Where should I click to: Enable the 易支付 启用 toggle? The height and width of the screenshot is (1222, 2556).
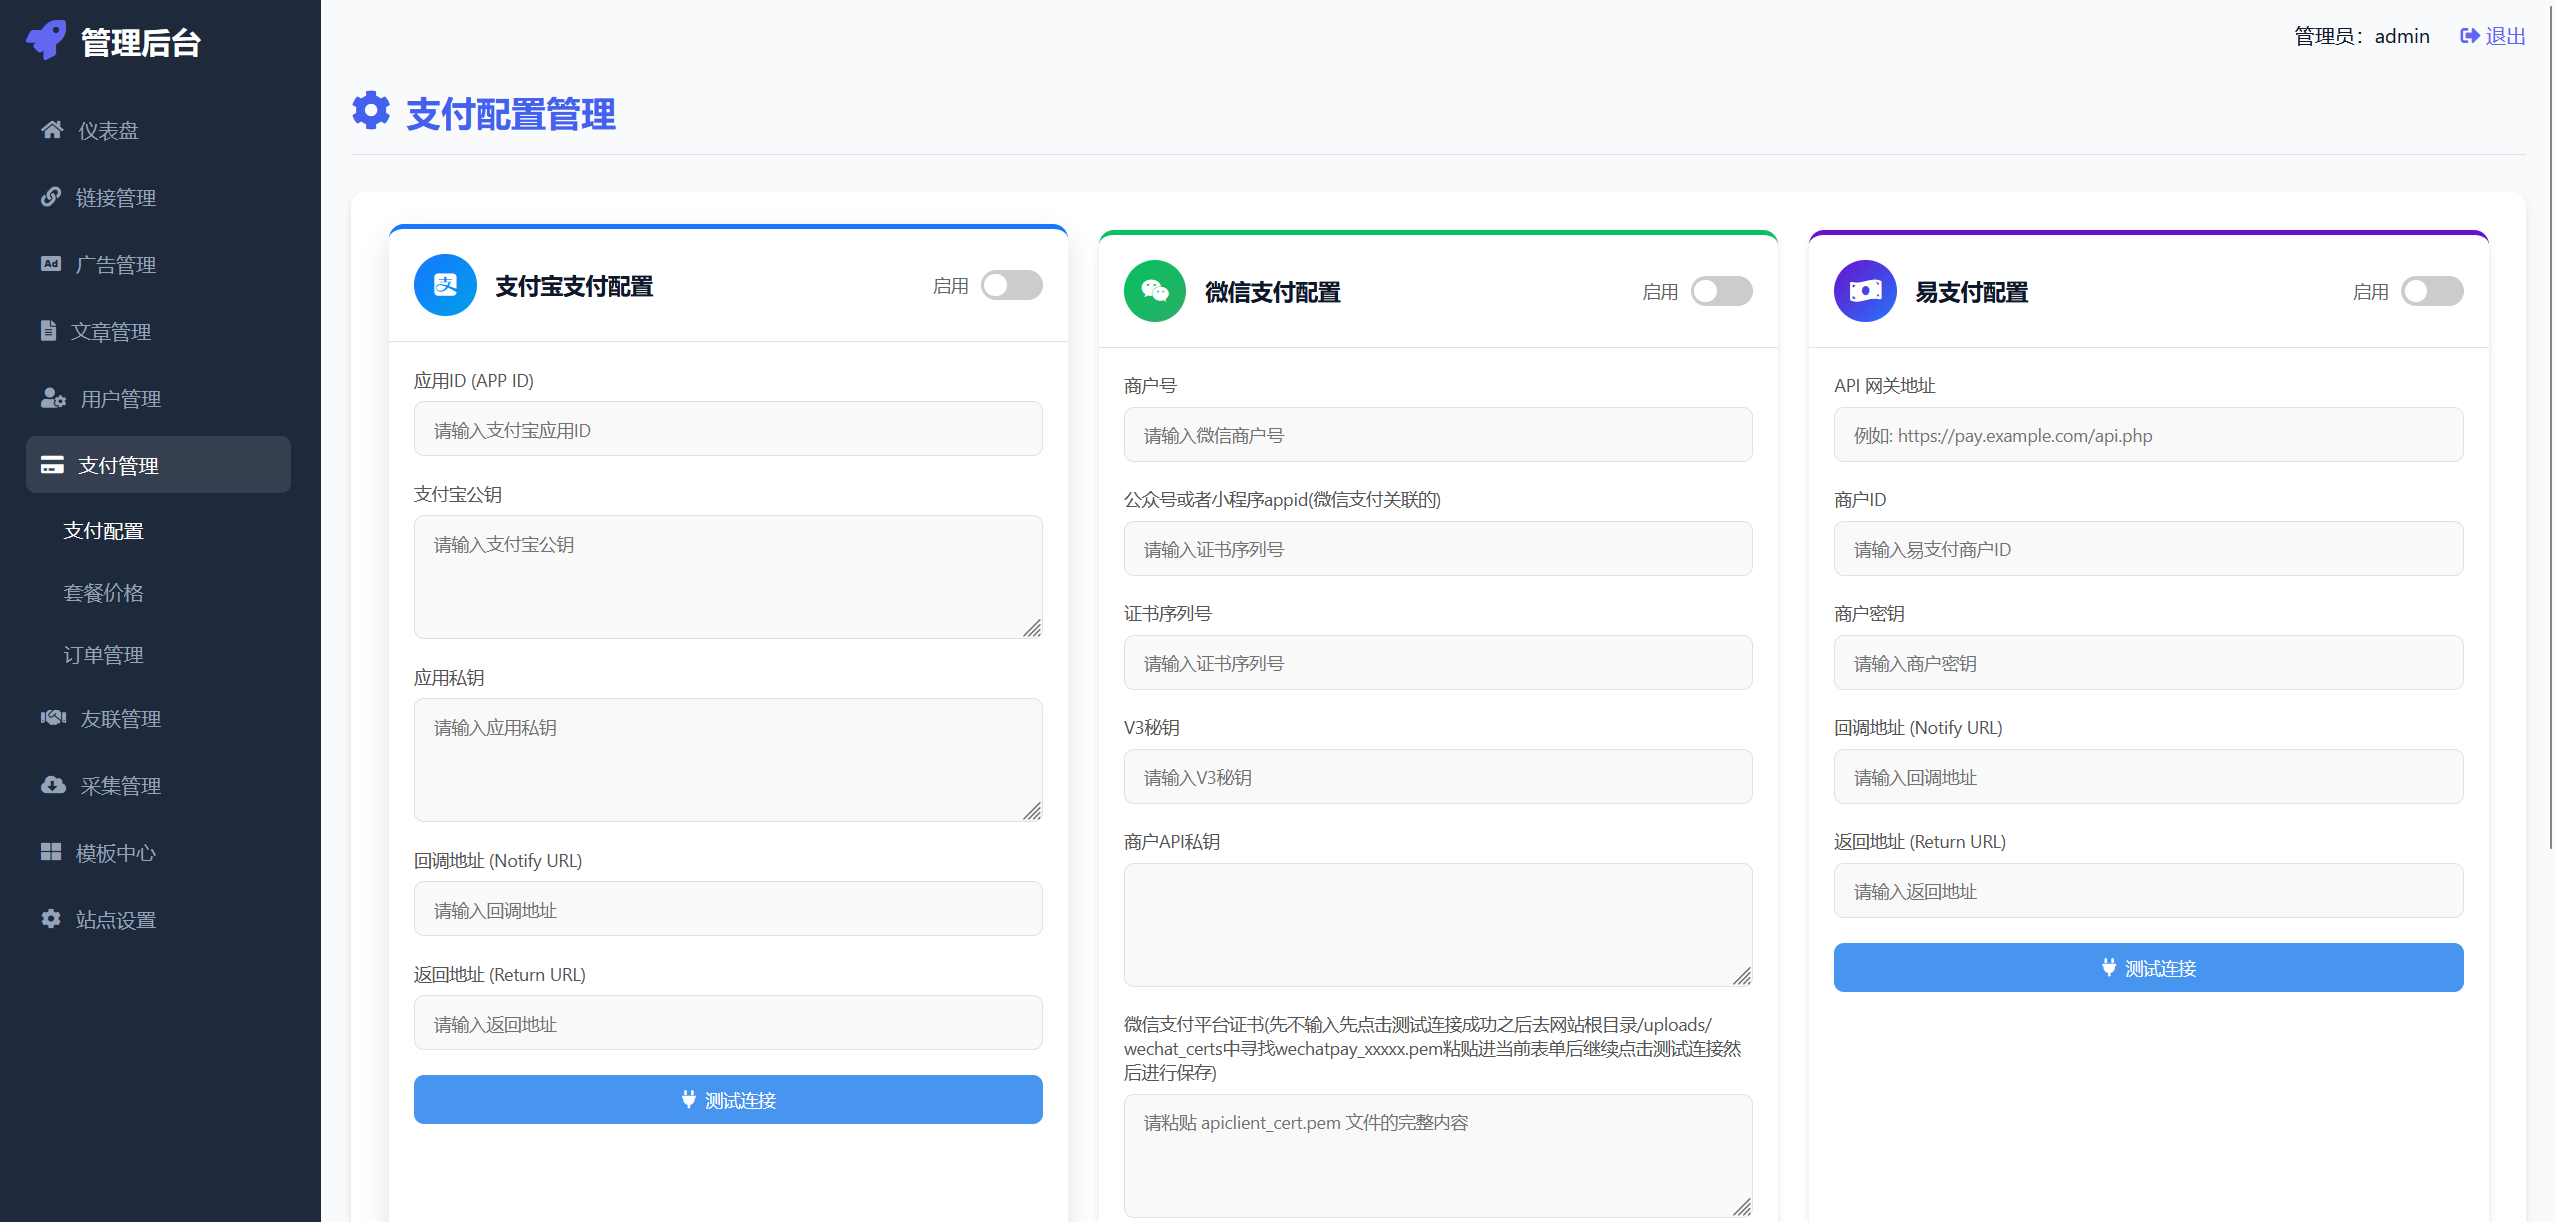2432,291
